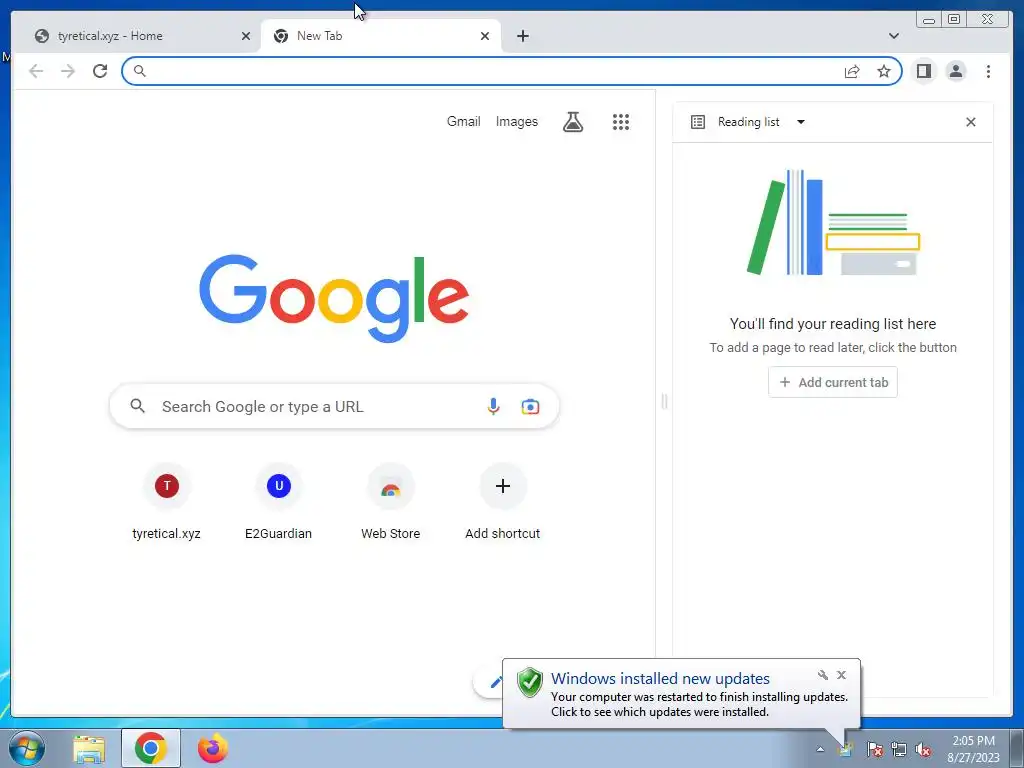Open the profile avatar menu
Image resolution: width=1024 pixels, height=768 pixels.
click(x=955, y=71)
